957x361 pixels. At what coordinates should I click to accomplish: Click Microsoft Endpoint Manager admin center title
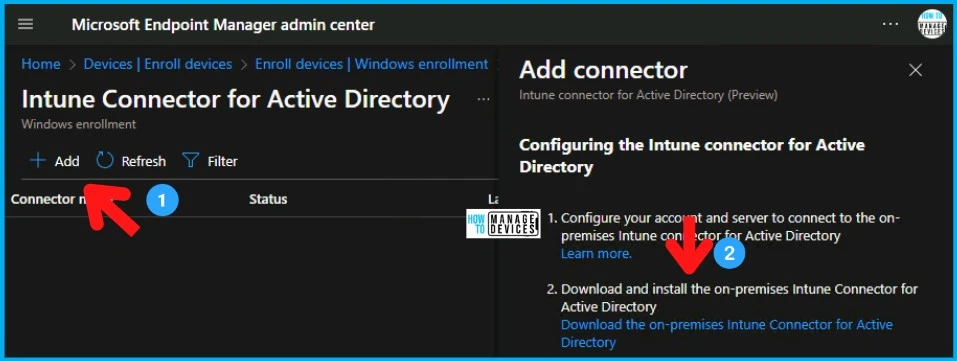tap(223, 24)
